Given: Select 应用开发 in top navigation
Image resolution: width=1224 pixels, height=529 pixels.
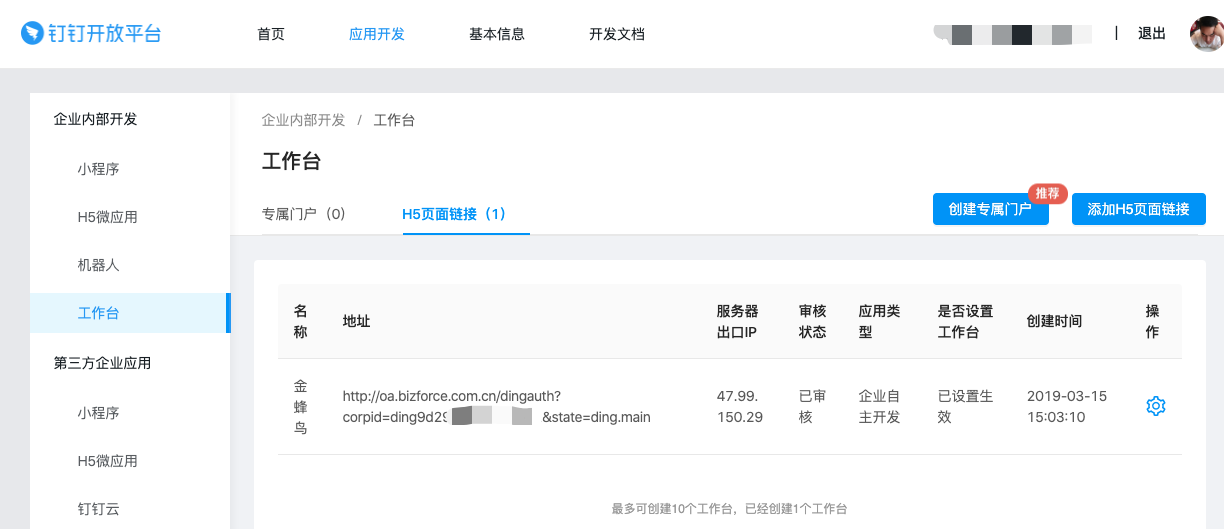Looking at the screenshot, I should [377, 34].
